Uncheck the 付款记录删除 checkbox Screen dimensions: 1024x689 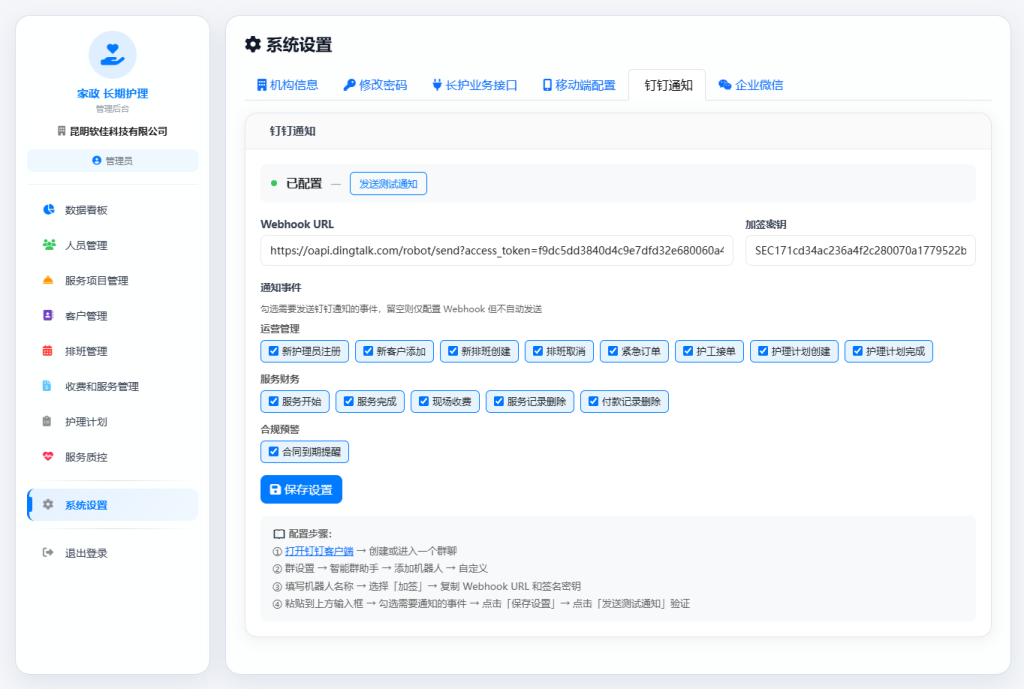(594, 402)
